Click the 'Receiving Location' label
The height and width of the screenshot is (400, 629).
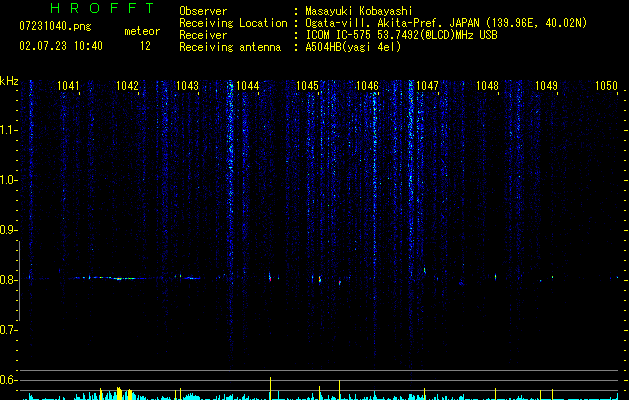[233, 23]
